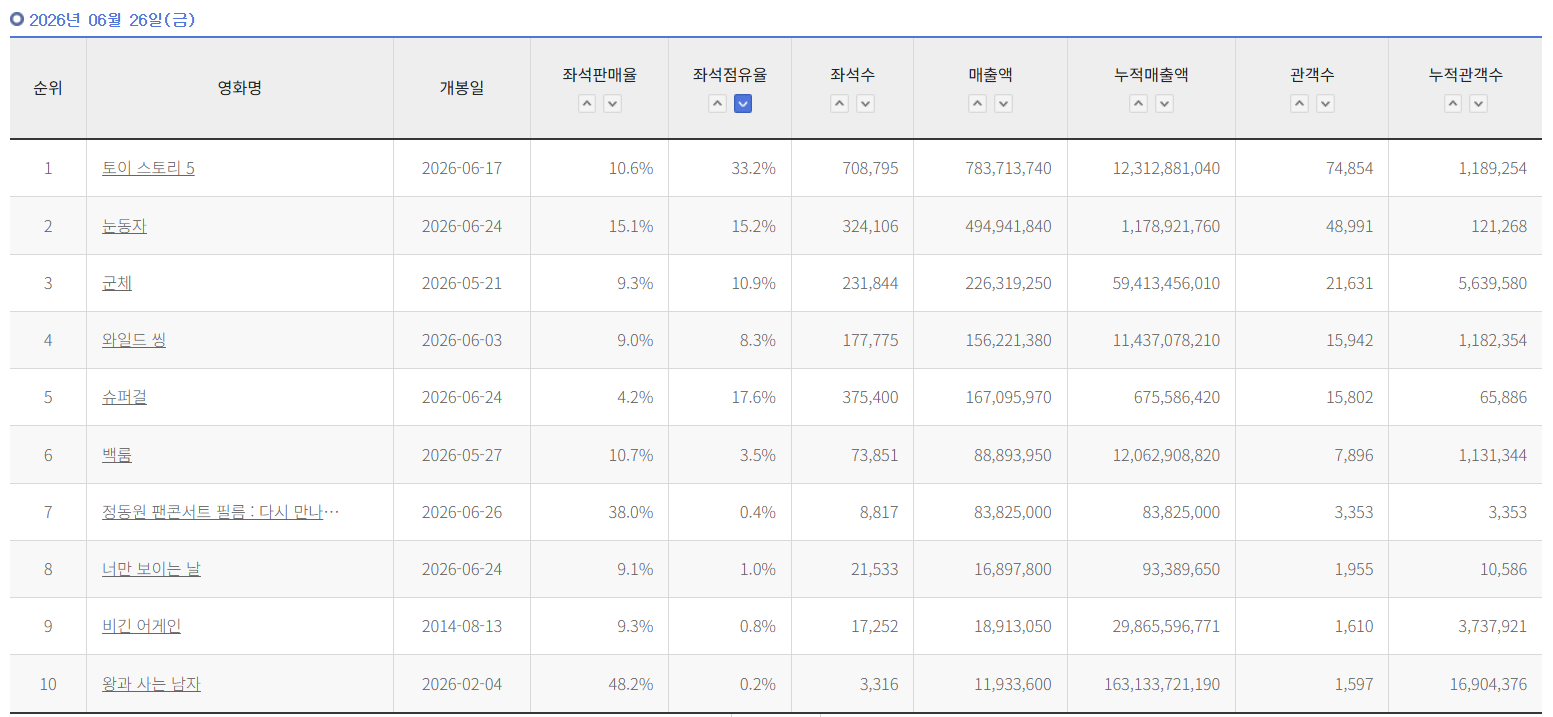Sort 누적관객수 ascending with up arrow
The image size is (1553, 717).
(1453, 103)
